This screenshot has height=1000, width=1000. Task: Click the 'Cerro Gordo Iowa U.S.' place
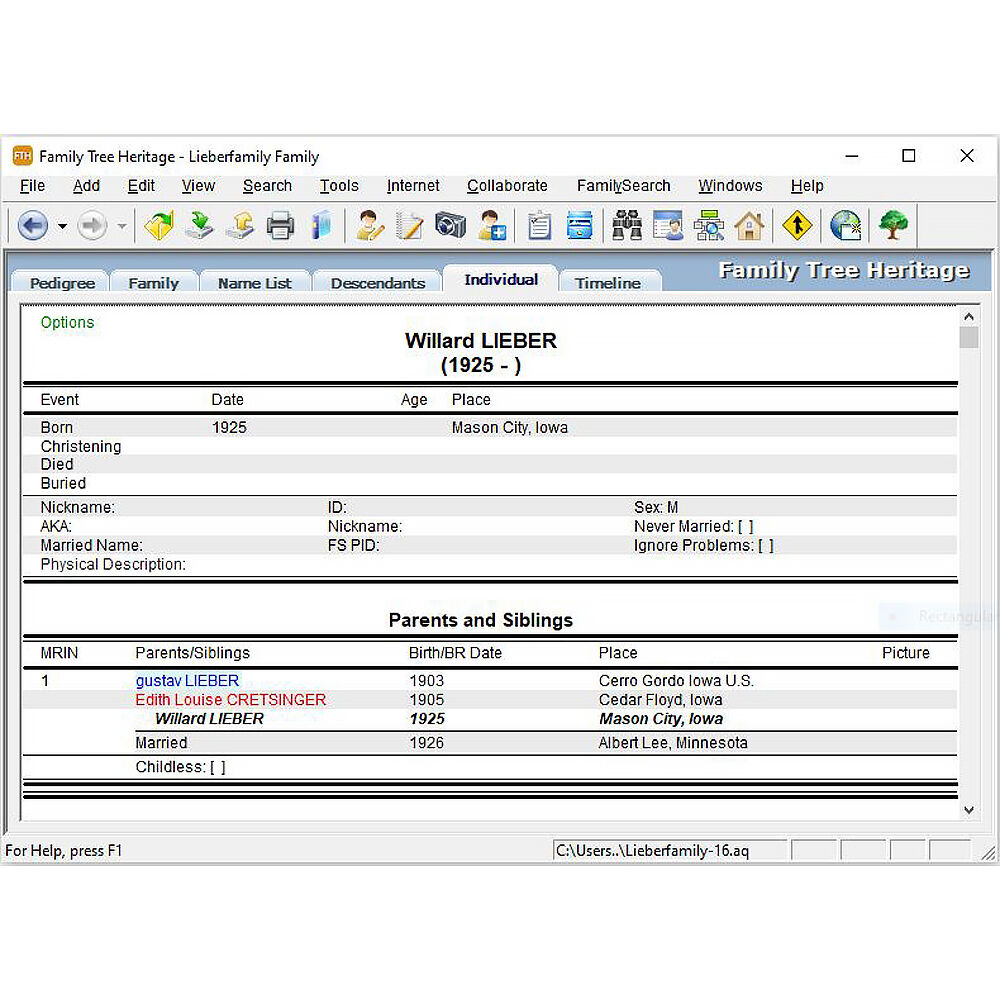(x=676, y=680)
